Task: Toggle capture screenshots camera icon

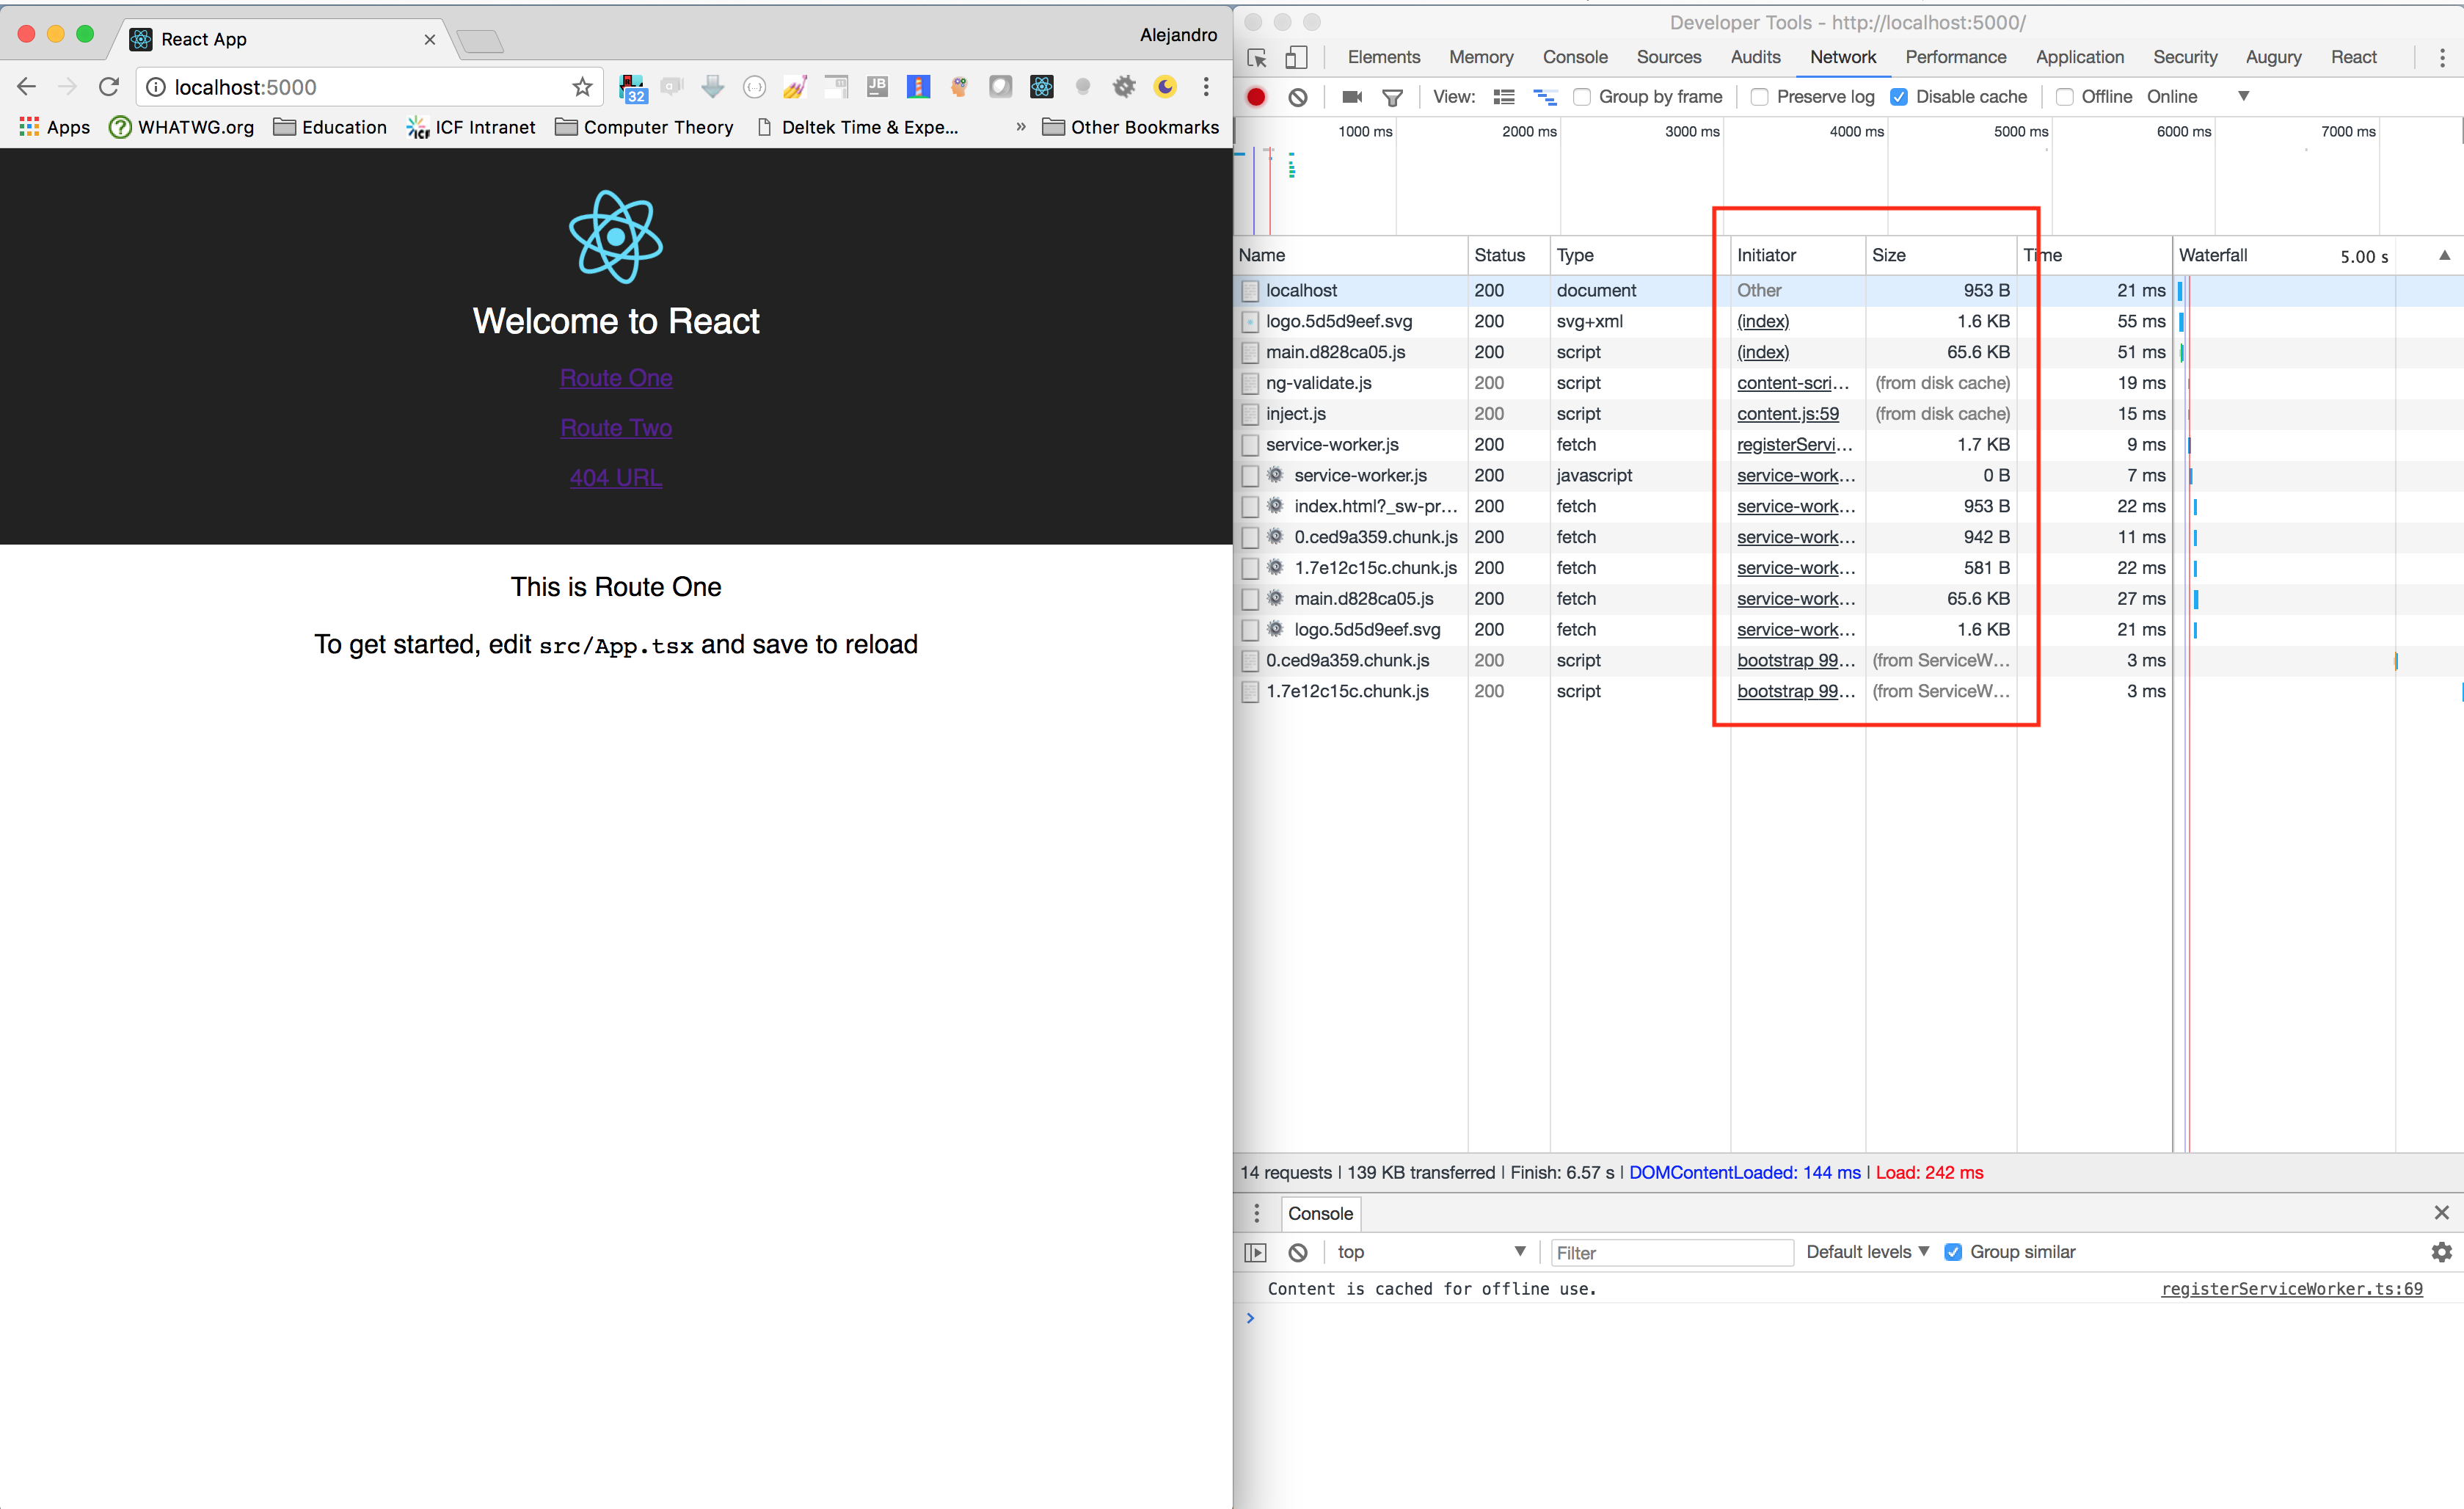Action: pos(1352,97)
